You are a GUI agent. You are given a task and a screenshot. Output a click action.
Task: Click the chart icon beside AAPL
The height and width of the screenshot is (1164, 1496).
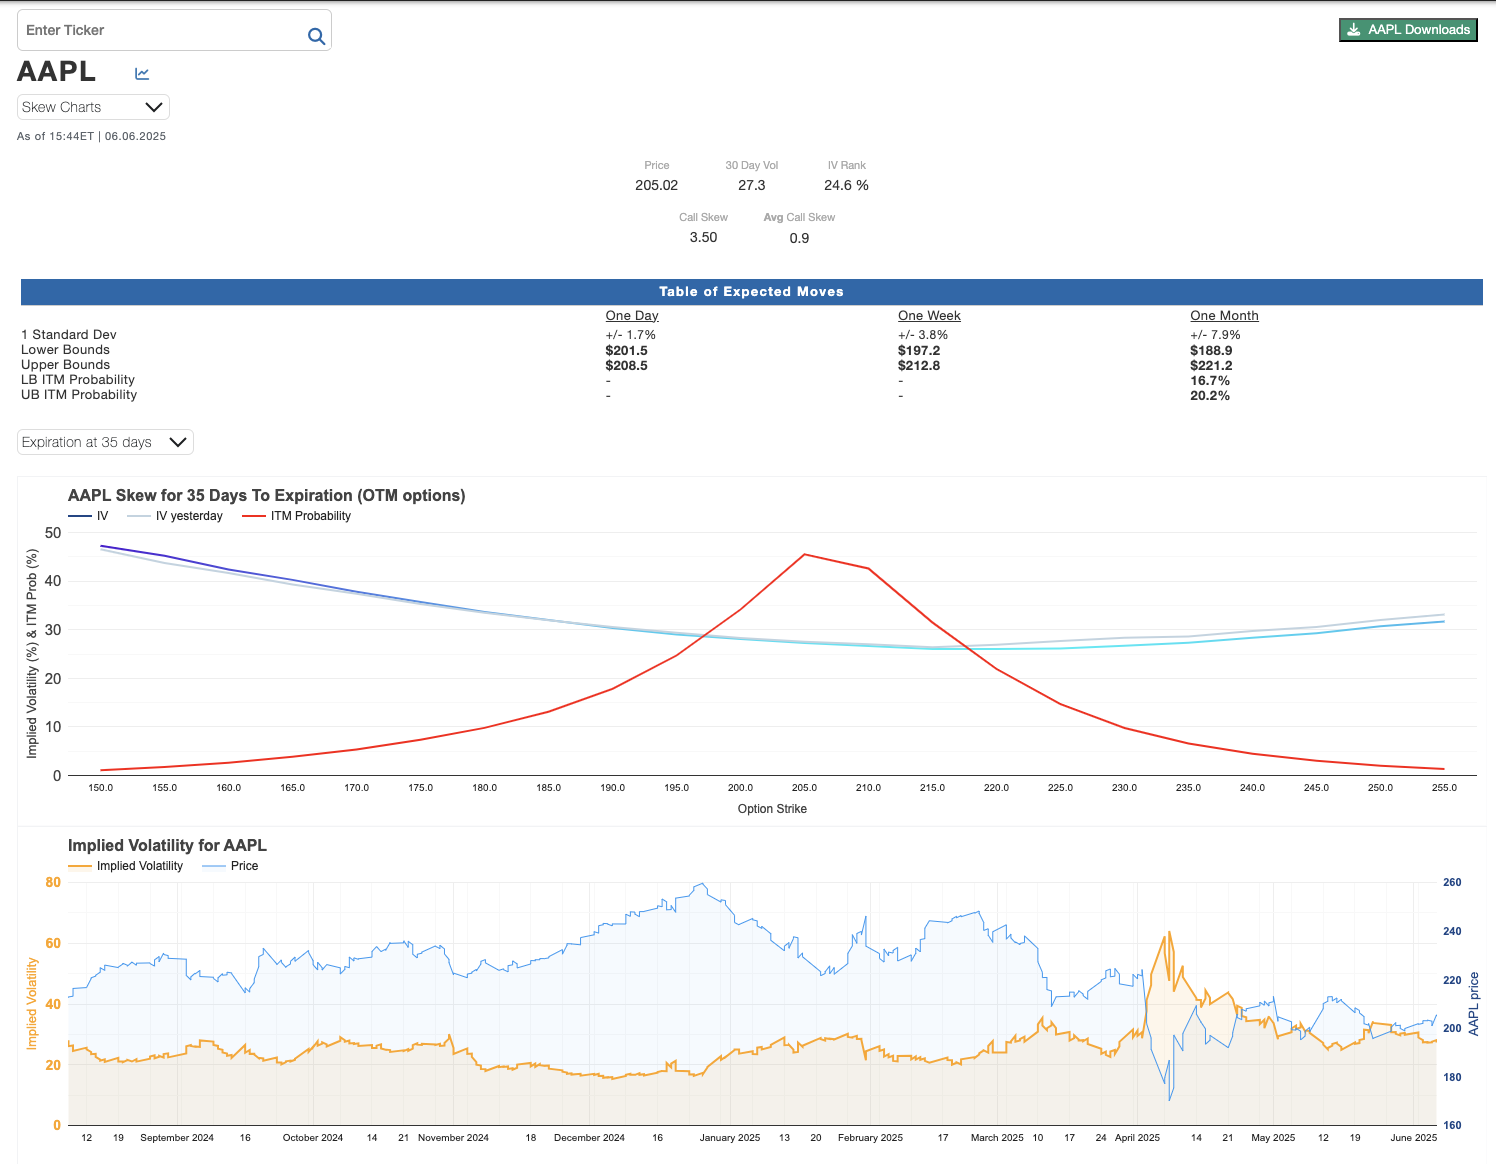pos(142,73)
